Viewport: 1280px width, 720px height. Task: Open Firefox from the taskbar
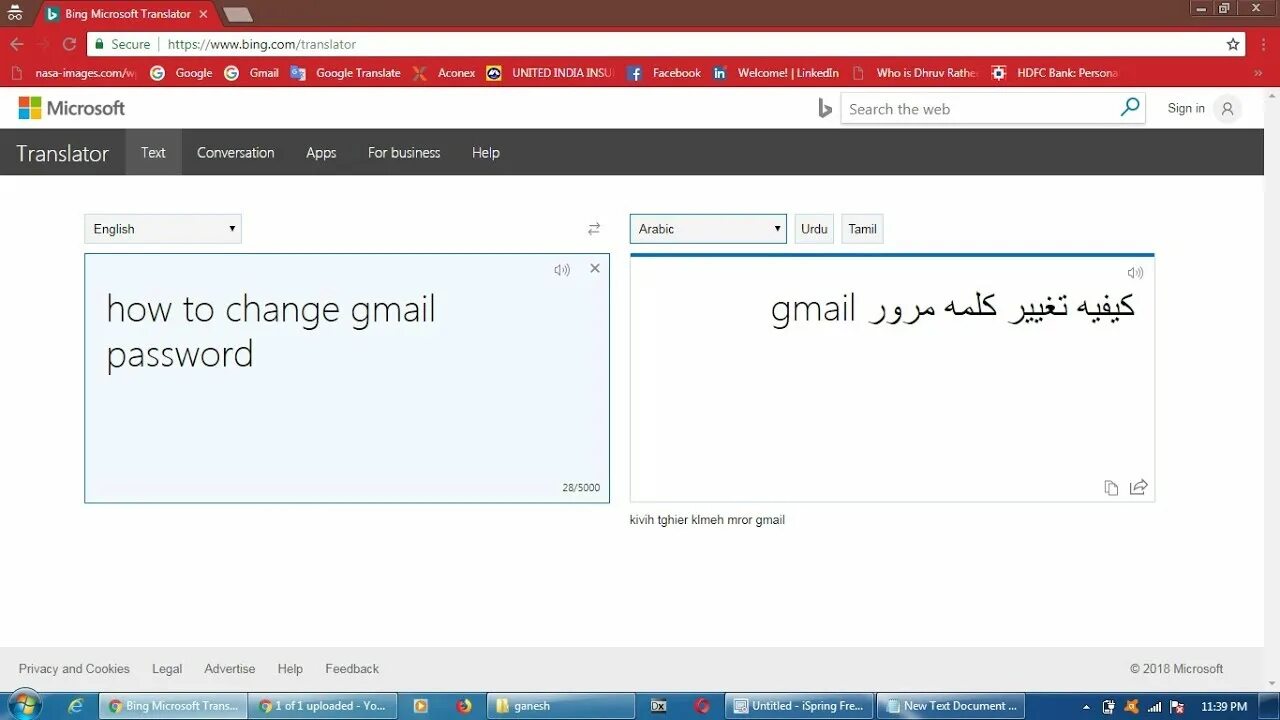pos(464,706)
